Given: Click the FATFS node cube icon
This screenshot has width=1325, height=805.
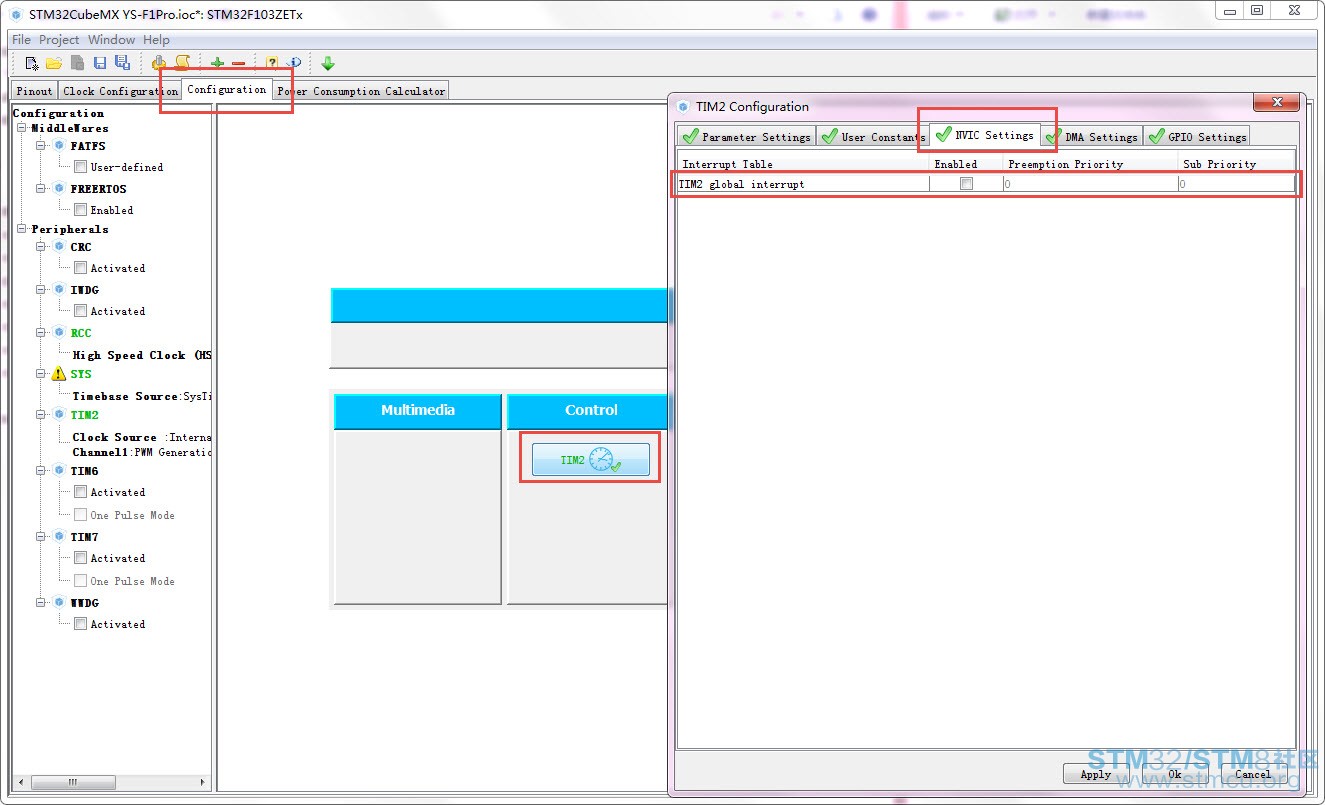Looking at the screenshot, I should (x=59, y=146).
